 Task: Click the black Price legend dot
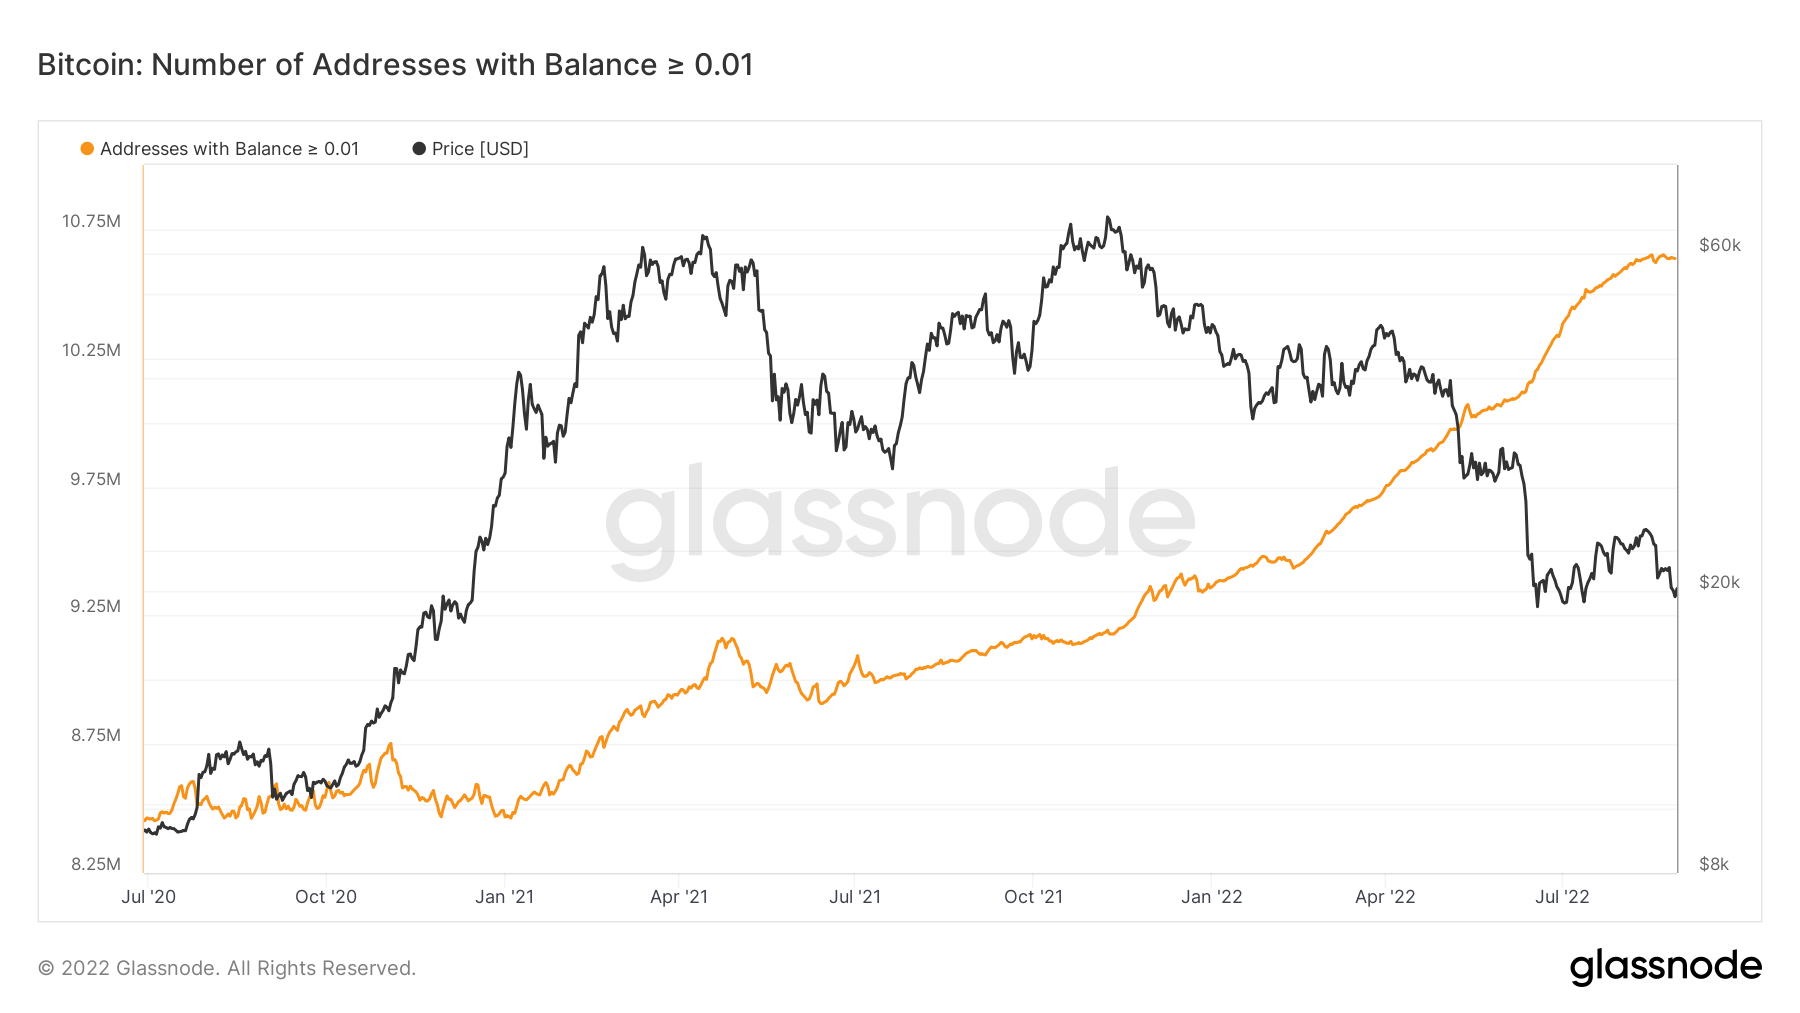pyautogui.click(x=419, y=149)
